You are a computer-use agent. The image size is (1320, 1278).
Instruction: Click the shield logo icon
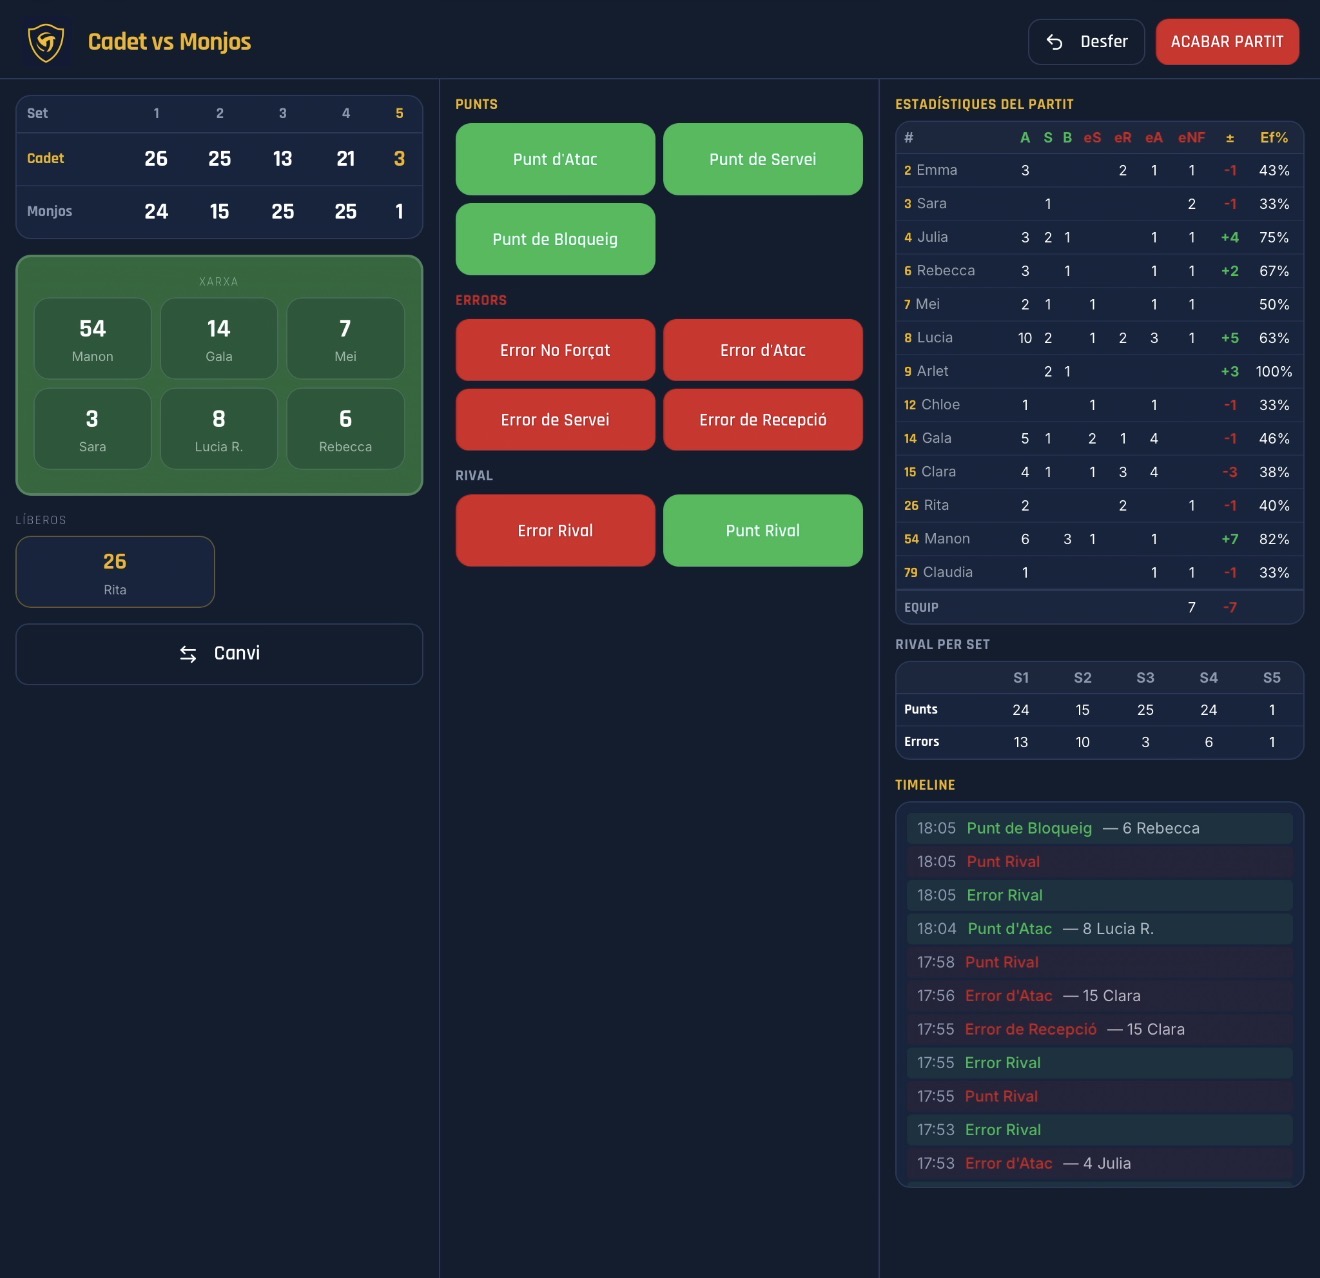46,42
